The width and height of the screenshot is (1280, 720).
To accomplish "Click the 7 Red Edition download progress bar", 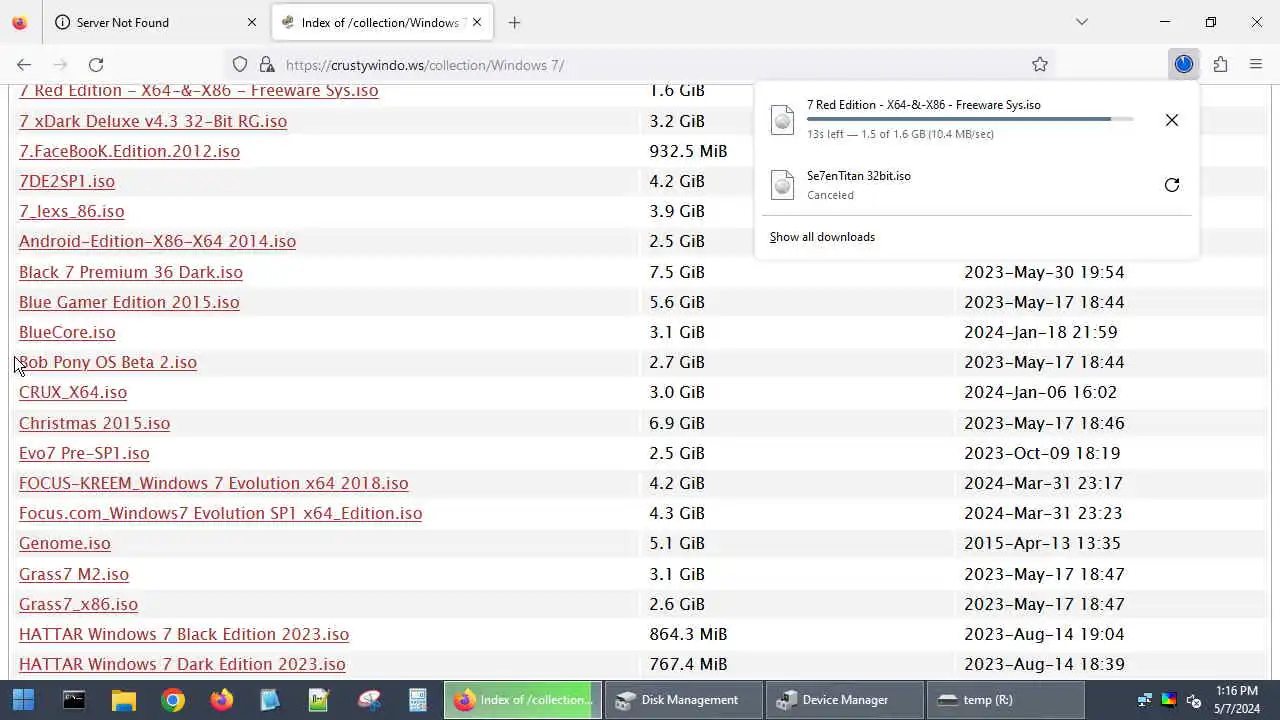I will (x=970, y=119).
